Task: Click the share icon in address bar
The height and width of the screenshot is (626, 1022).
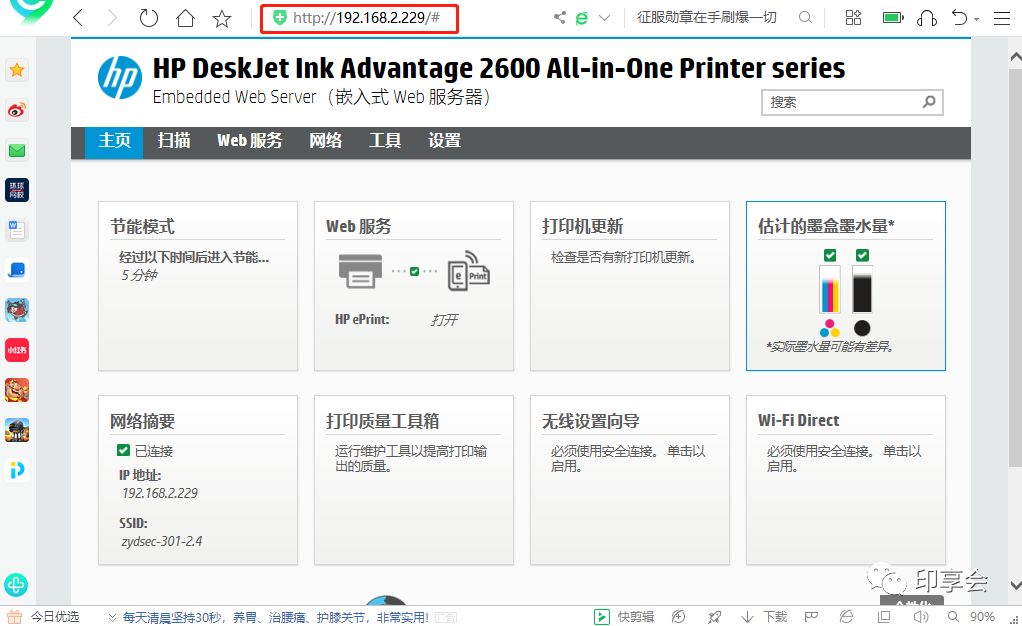Action: pyautogui.click(x=559, y=18)
